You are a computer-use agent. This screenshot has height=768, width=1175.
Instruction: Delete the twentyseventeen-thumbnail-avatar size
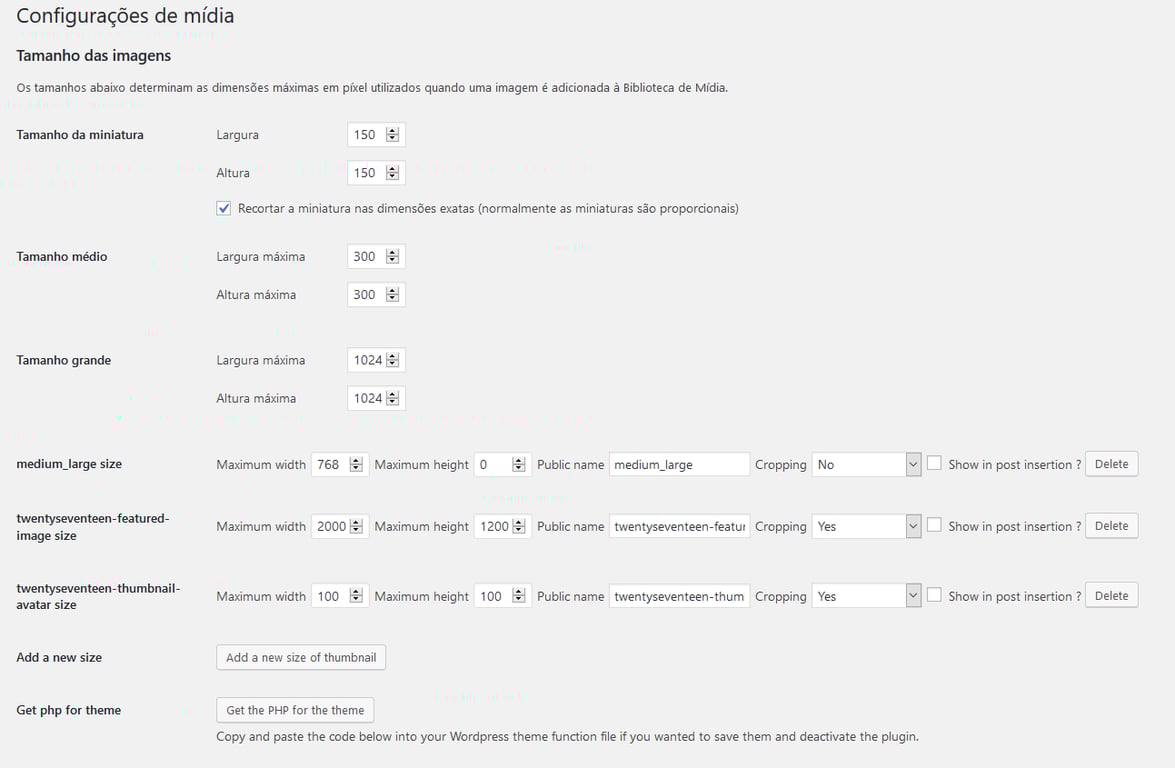[x=1111, y=594]
